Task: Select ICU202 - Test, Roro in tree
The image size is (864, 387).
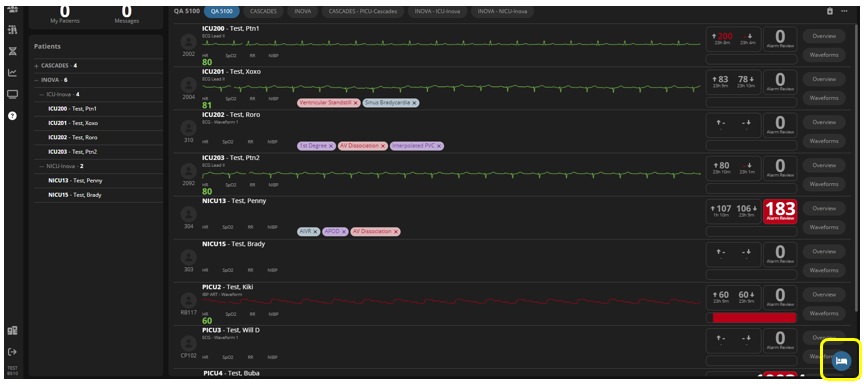Action: click(x=73, y=137)
